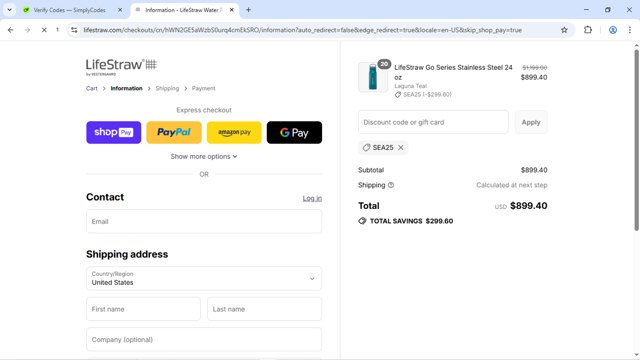Screen dimensions: 640x360
Task: Check out with PayPal
Action: [x=174, y=132]
